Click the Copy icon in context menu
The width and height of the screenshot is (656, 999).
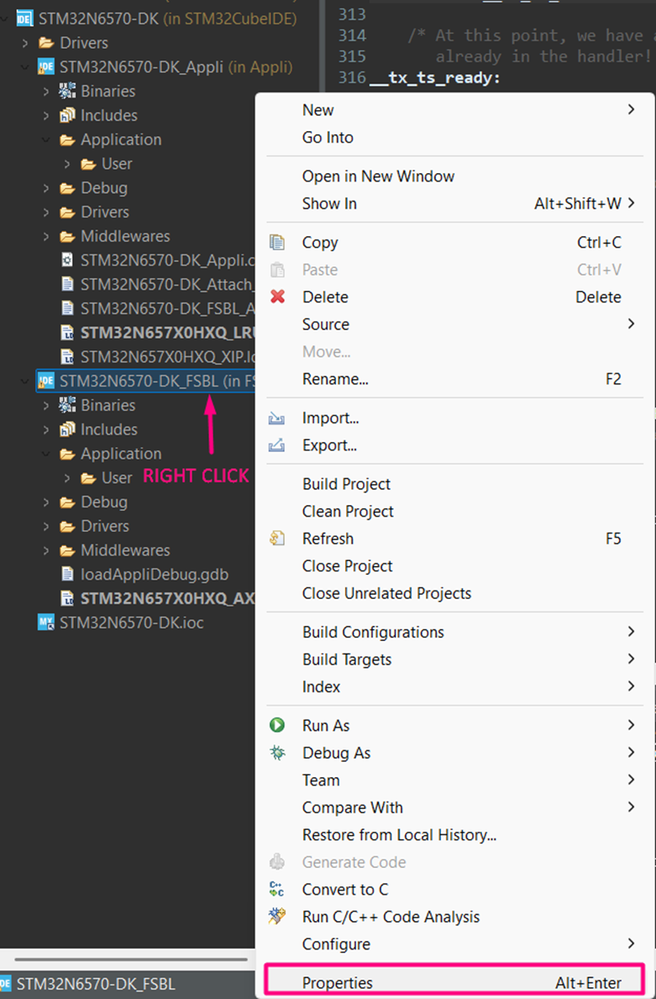[x=278, y=242]
